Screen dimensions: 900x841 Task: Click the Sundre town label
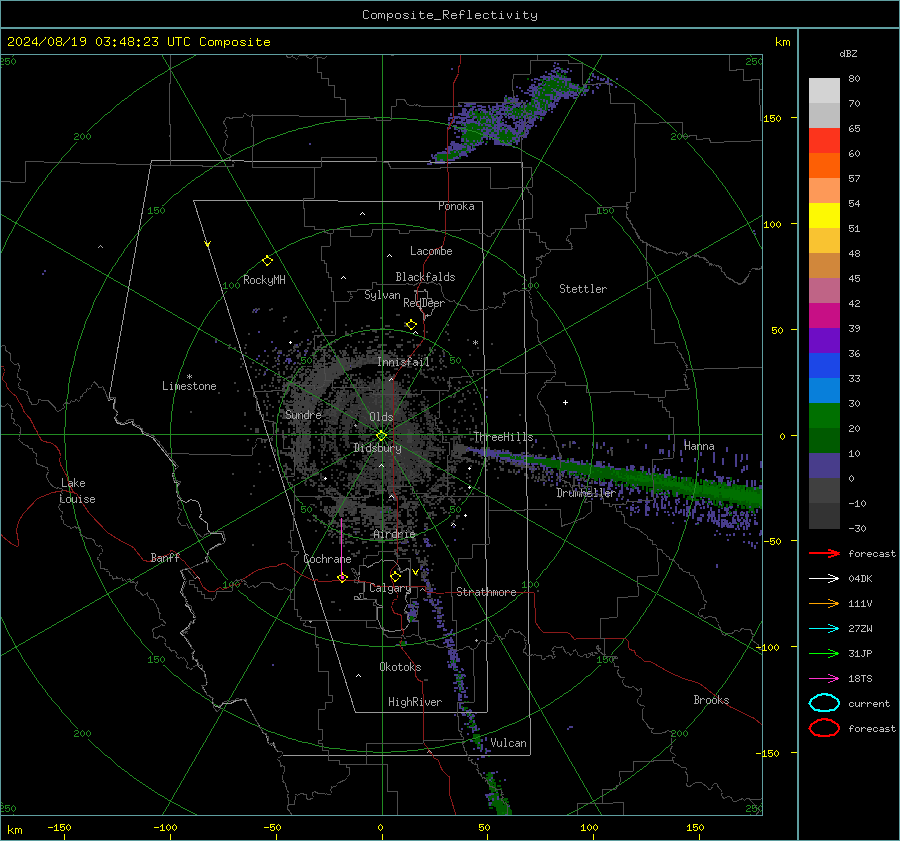(303, 414)
